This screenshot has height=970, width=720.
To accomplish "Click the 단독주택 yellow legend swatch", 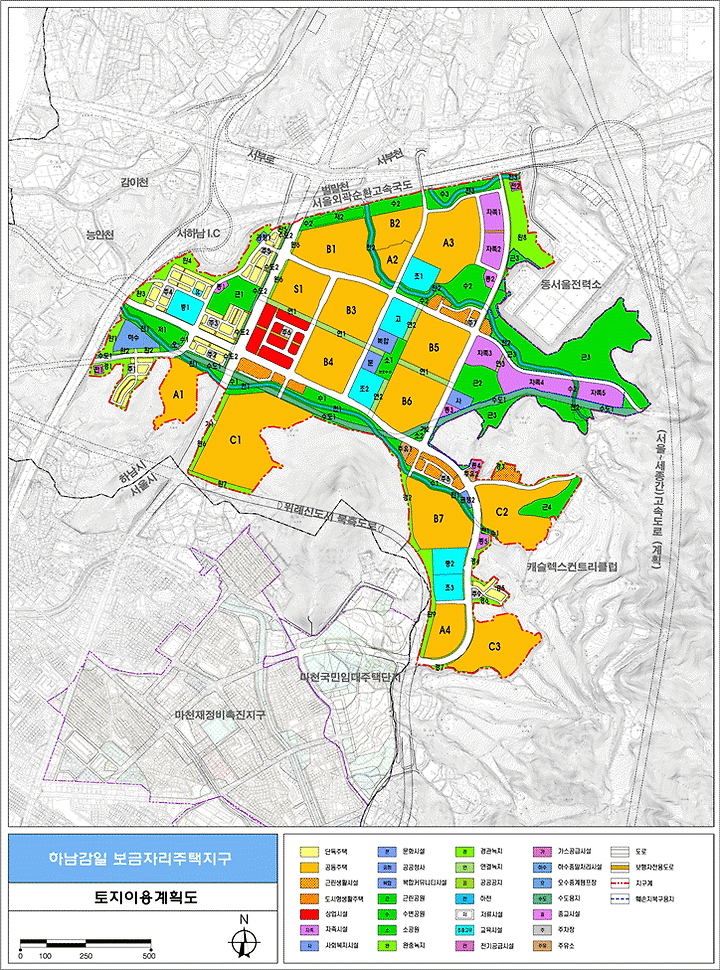I will (x=309, y=852).
